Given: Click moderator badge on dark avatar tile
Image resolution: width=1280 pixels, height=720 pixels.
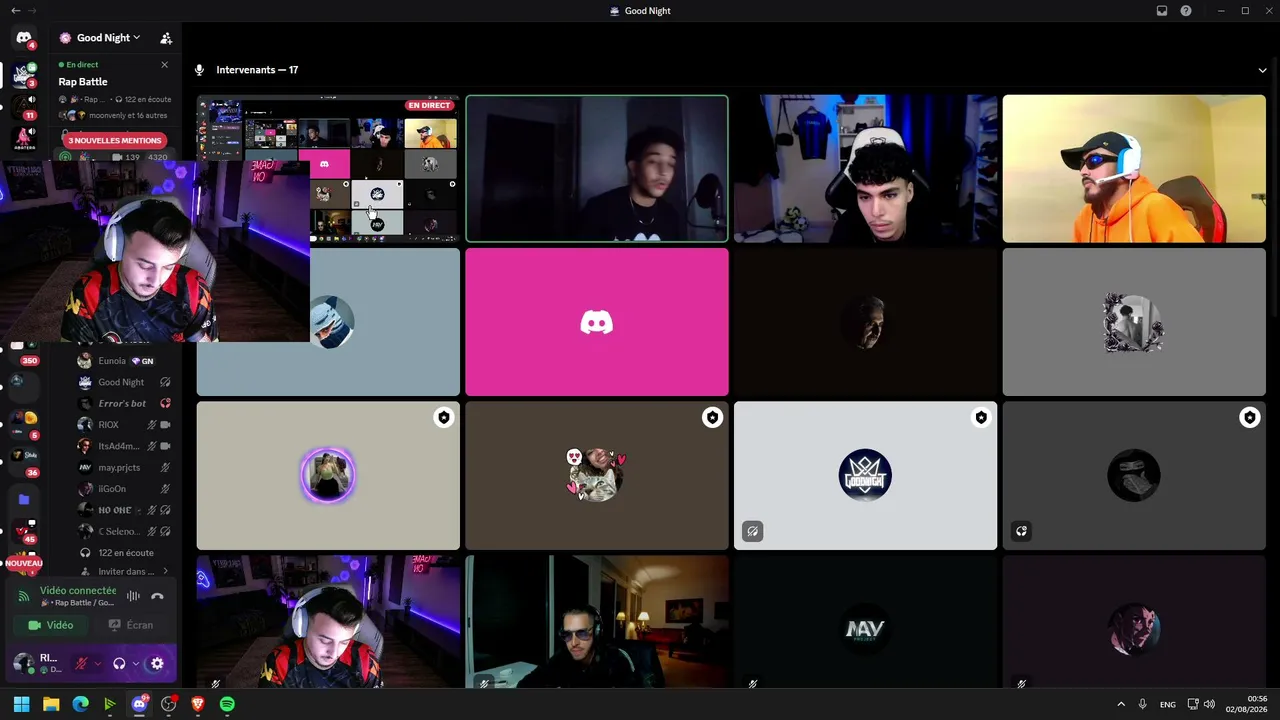Looking at the screenshot, I should 1249,418.
